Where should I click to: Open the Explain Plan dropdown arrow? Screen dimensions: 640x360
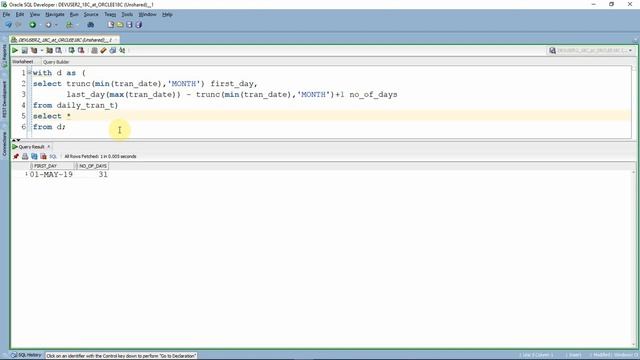[42, 51]
